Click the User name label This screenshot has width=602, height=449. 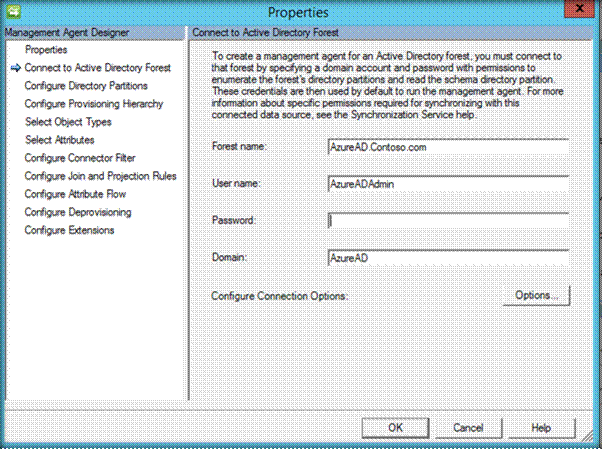236,183
